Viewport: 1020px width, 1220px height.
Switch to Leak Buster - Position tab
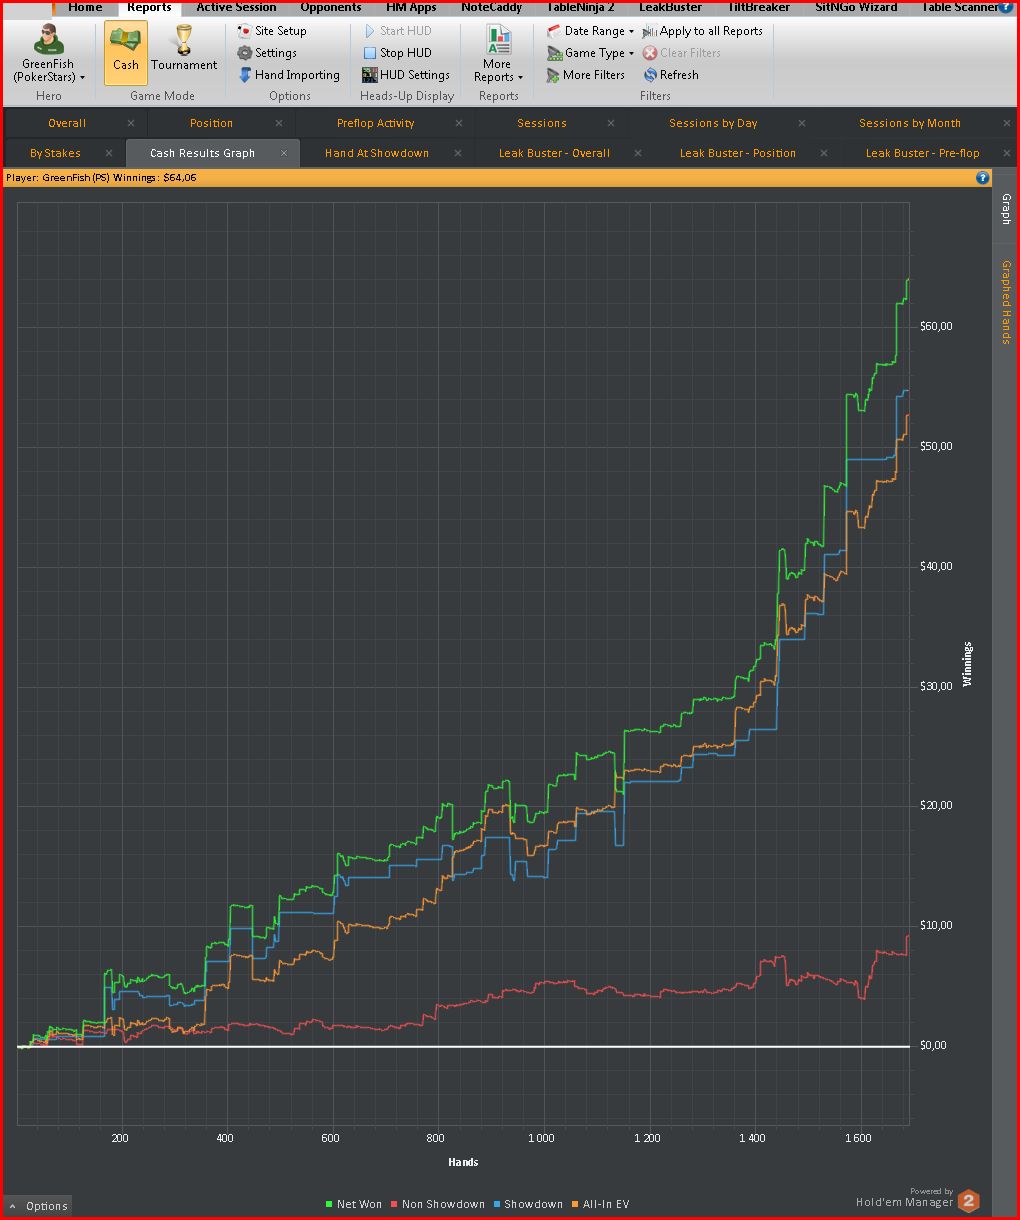tap(738, 153)
